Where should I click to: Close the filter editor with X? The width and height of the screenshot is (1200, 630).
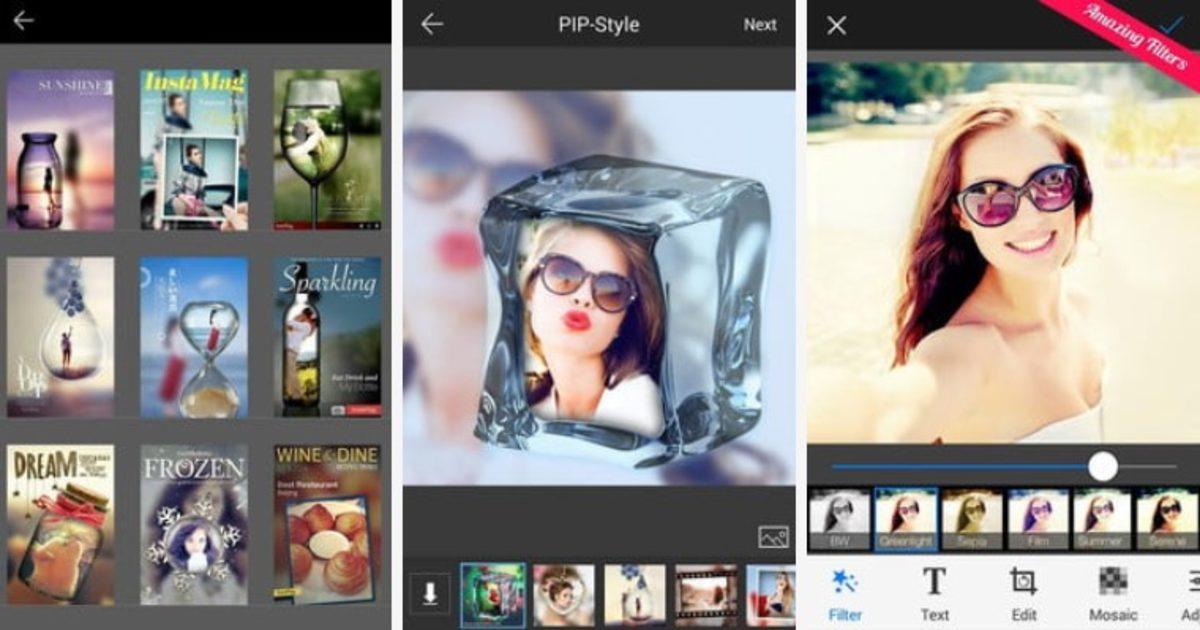coord(837,26)
